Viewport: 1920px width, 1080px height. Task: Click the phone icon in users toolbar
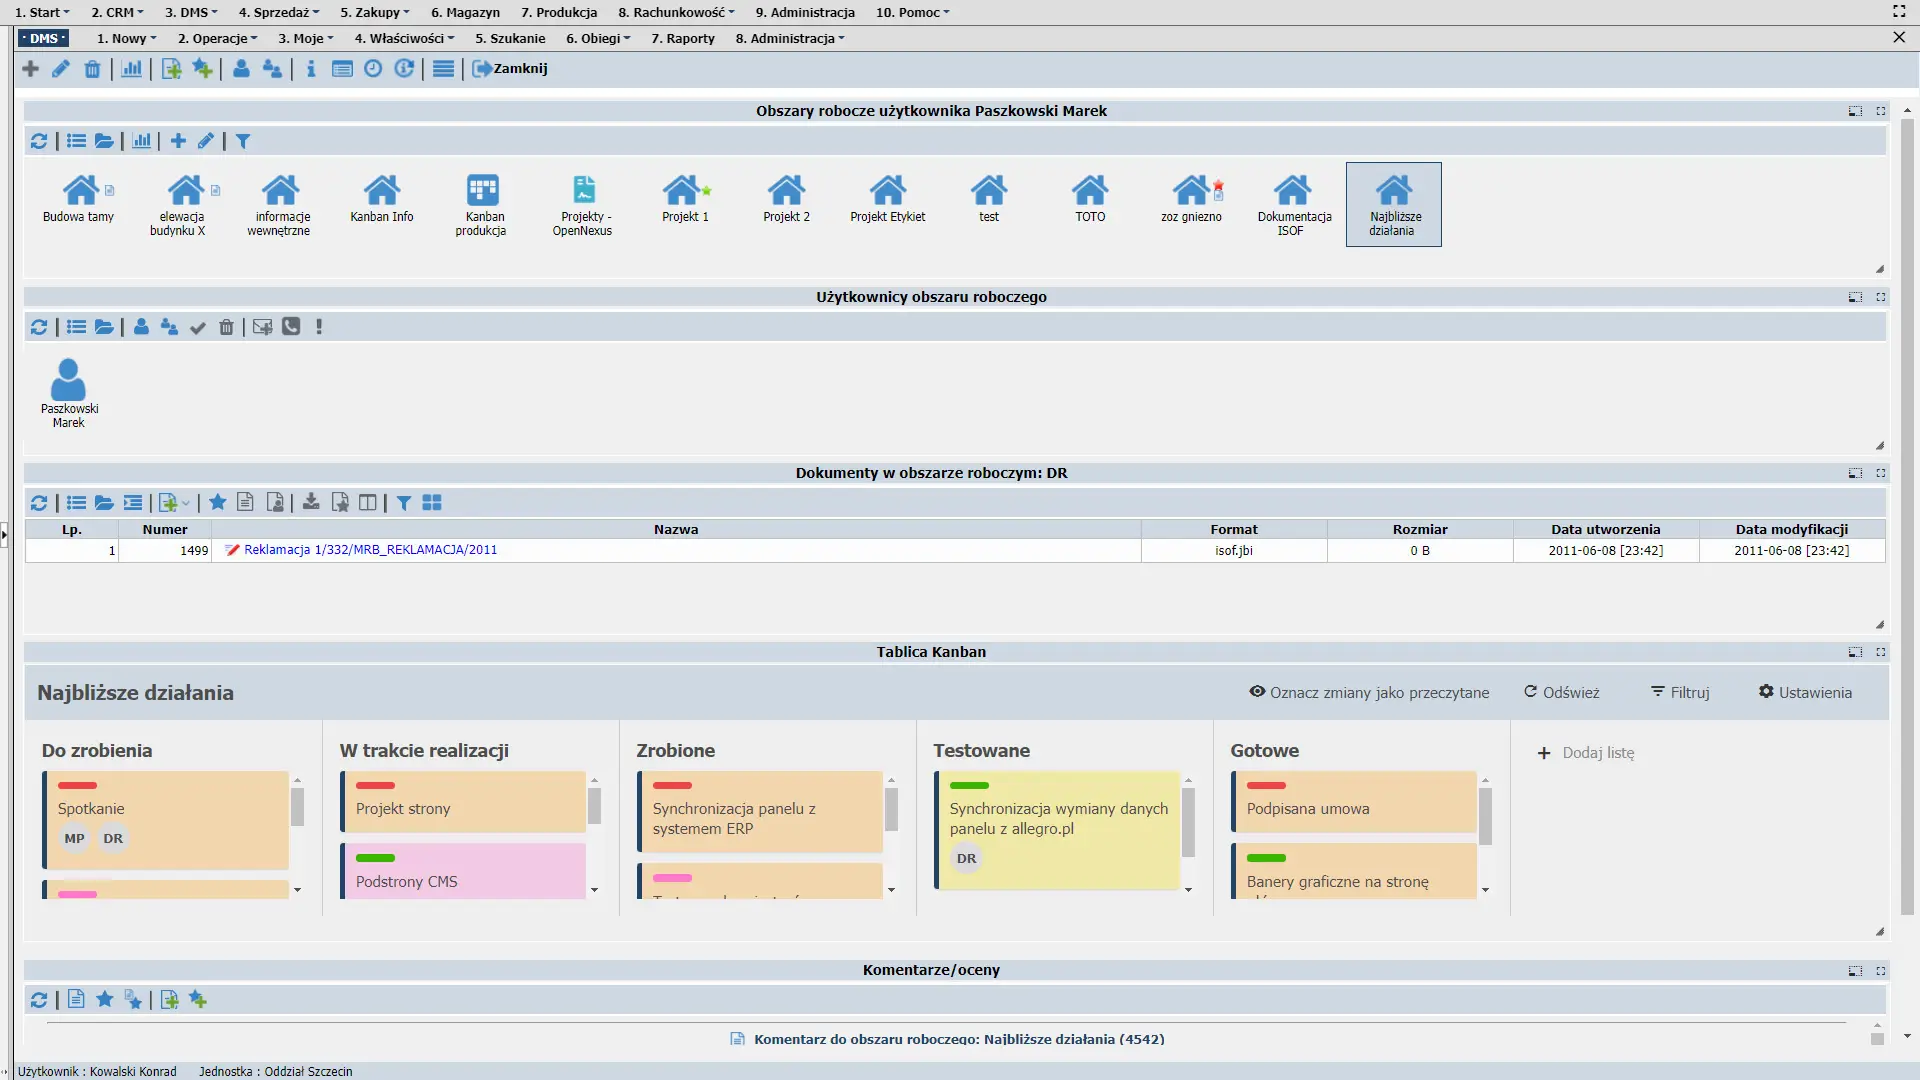coord(291,327)
